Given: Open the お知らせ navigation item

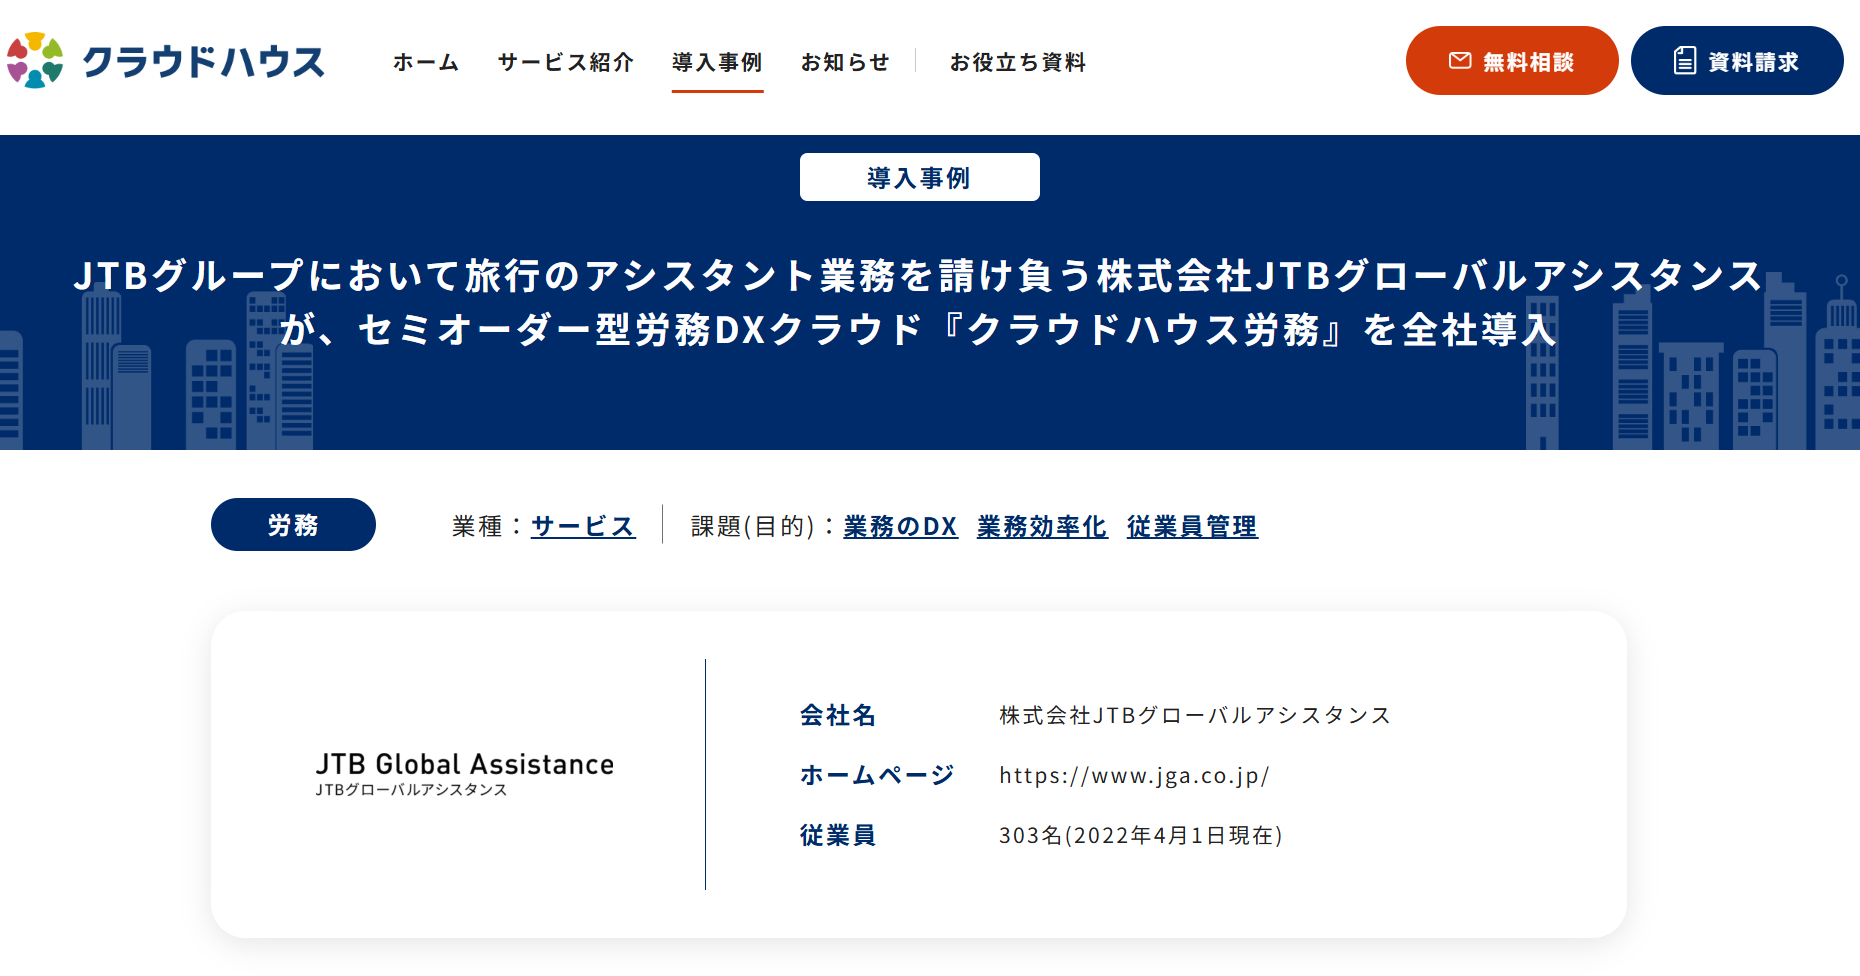Looking at the screenshot, I should (x=845, y=62).
